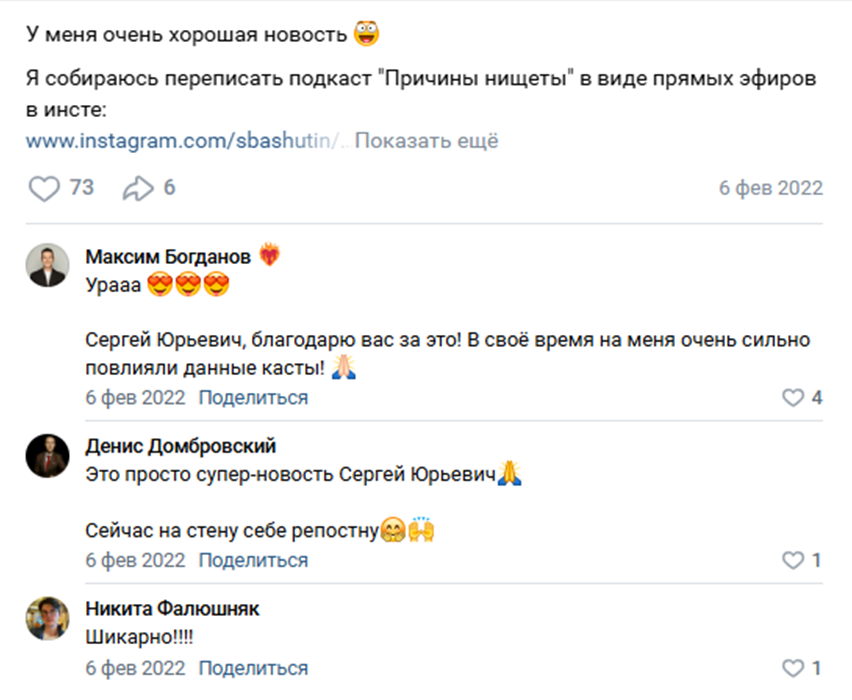Viewport: 852px width, 700px height.
Task: Like Денис Домбровский's comment
Action: [x=793, y=561]
